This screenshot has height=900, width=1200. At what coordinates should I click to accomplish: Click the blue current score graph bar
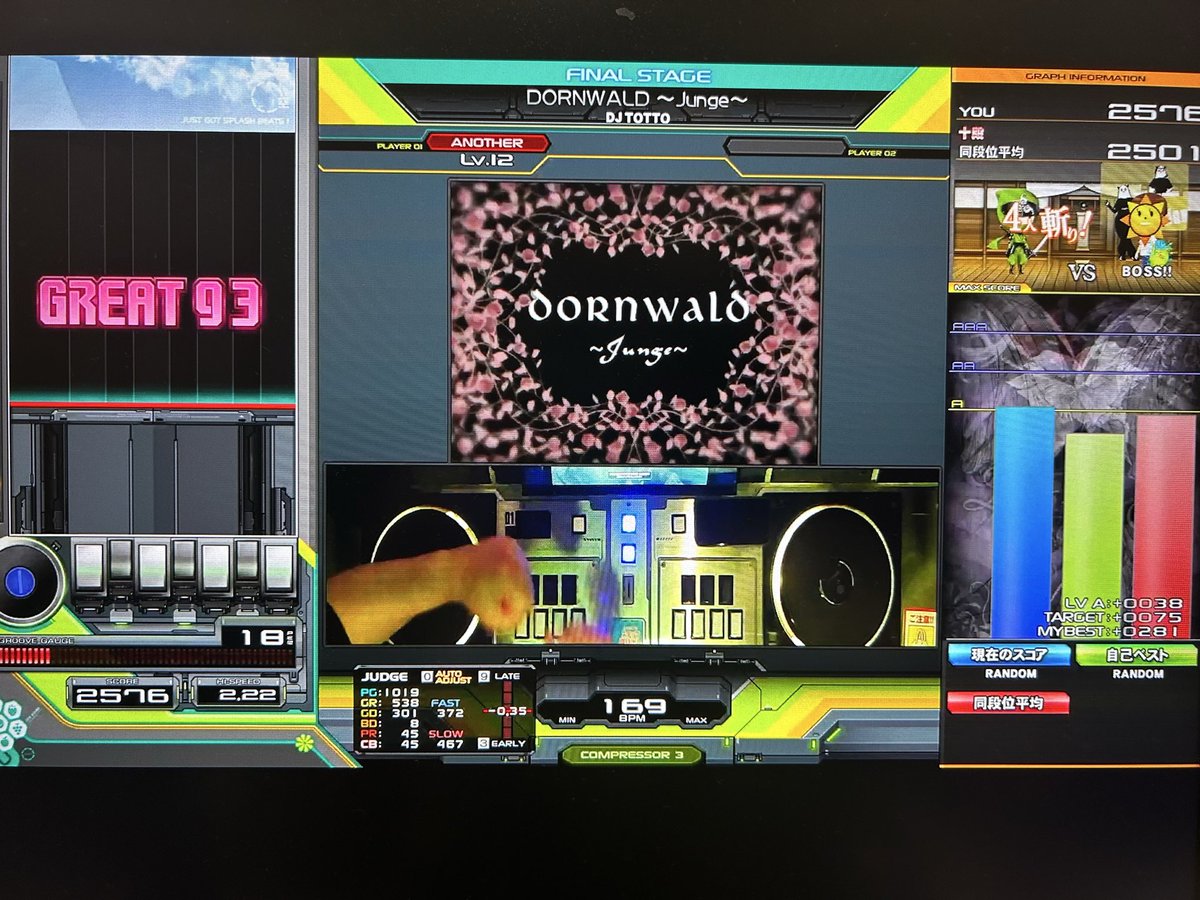(1023, 520)
